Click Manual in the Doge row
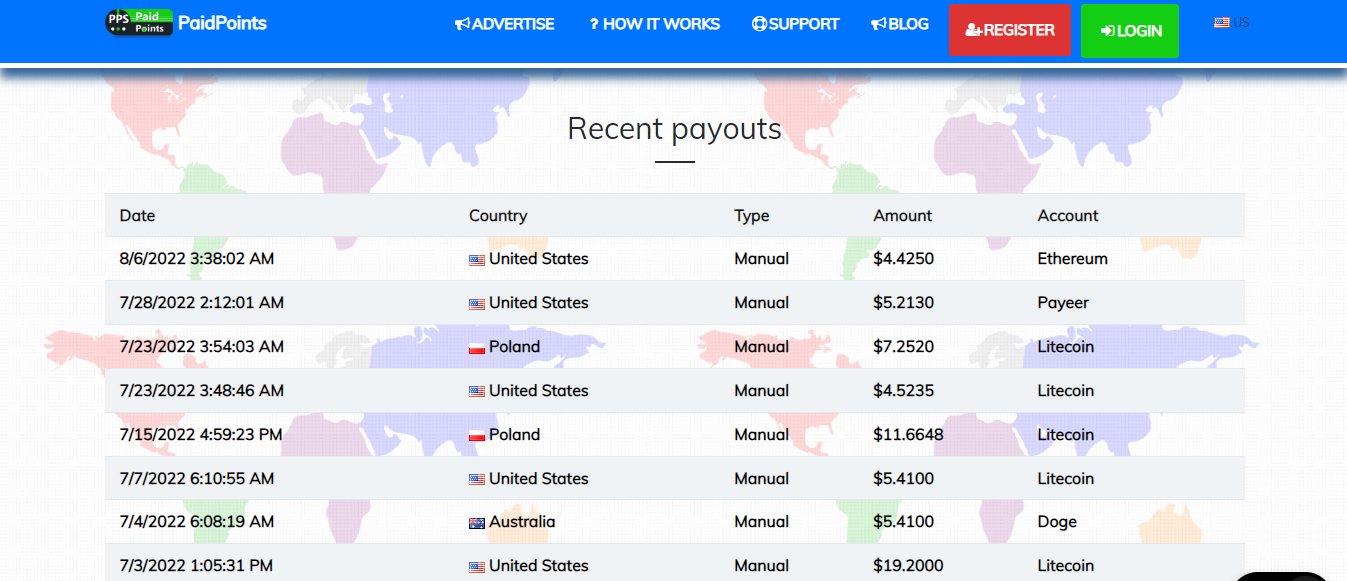Screen dimensions: 1347x581 coord(762,522)
